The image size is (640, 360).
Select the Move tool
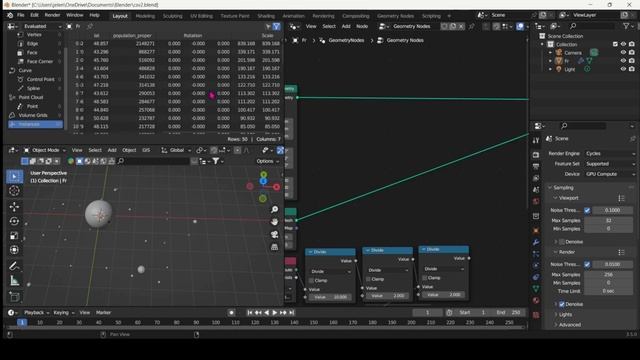(x=14, y=207)
